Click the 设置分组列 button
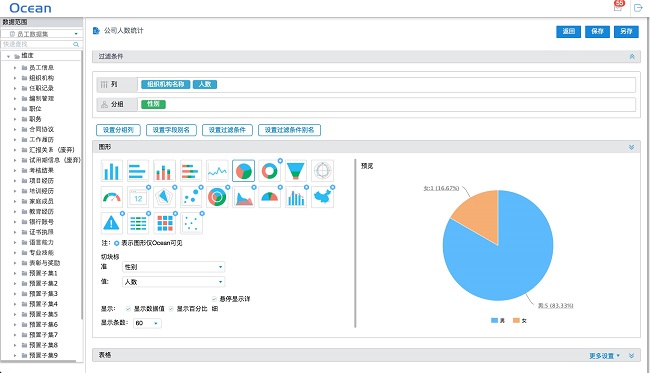 (118, 130)
